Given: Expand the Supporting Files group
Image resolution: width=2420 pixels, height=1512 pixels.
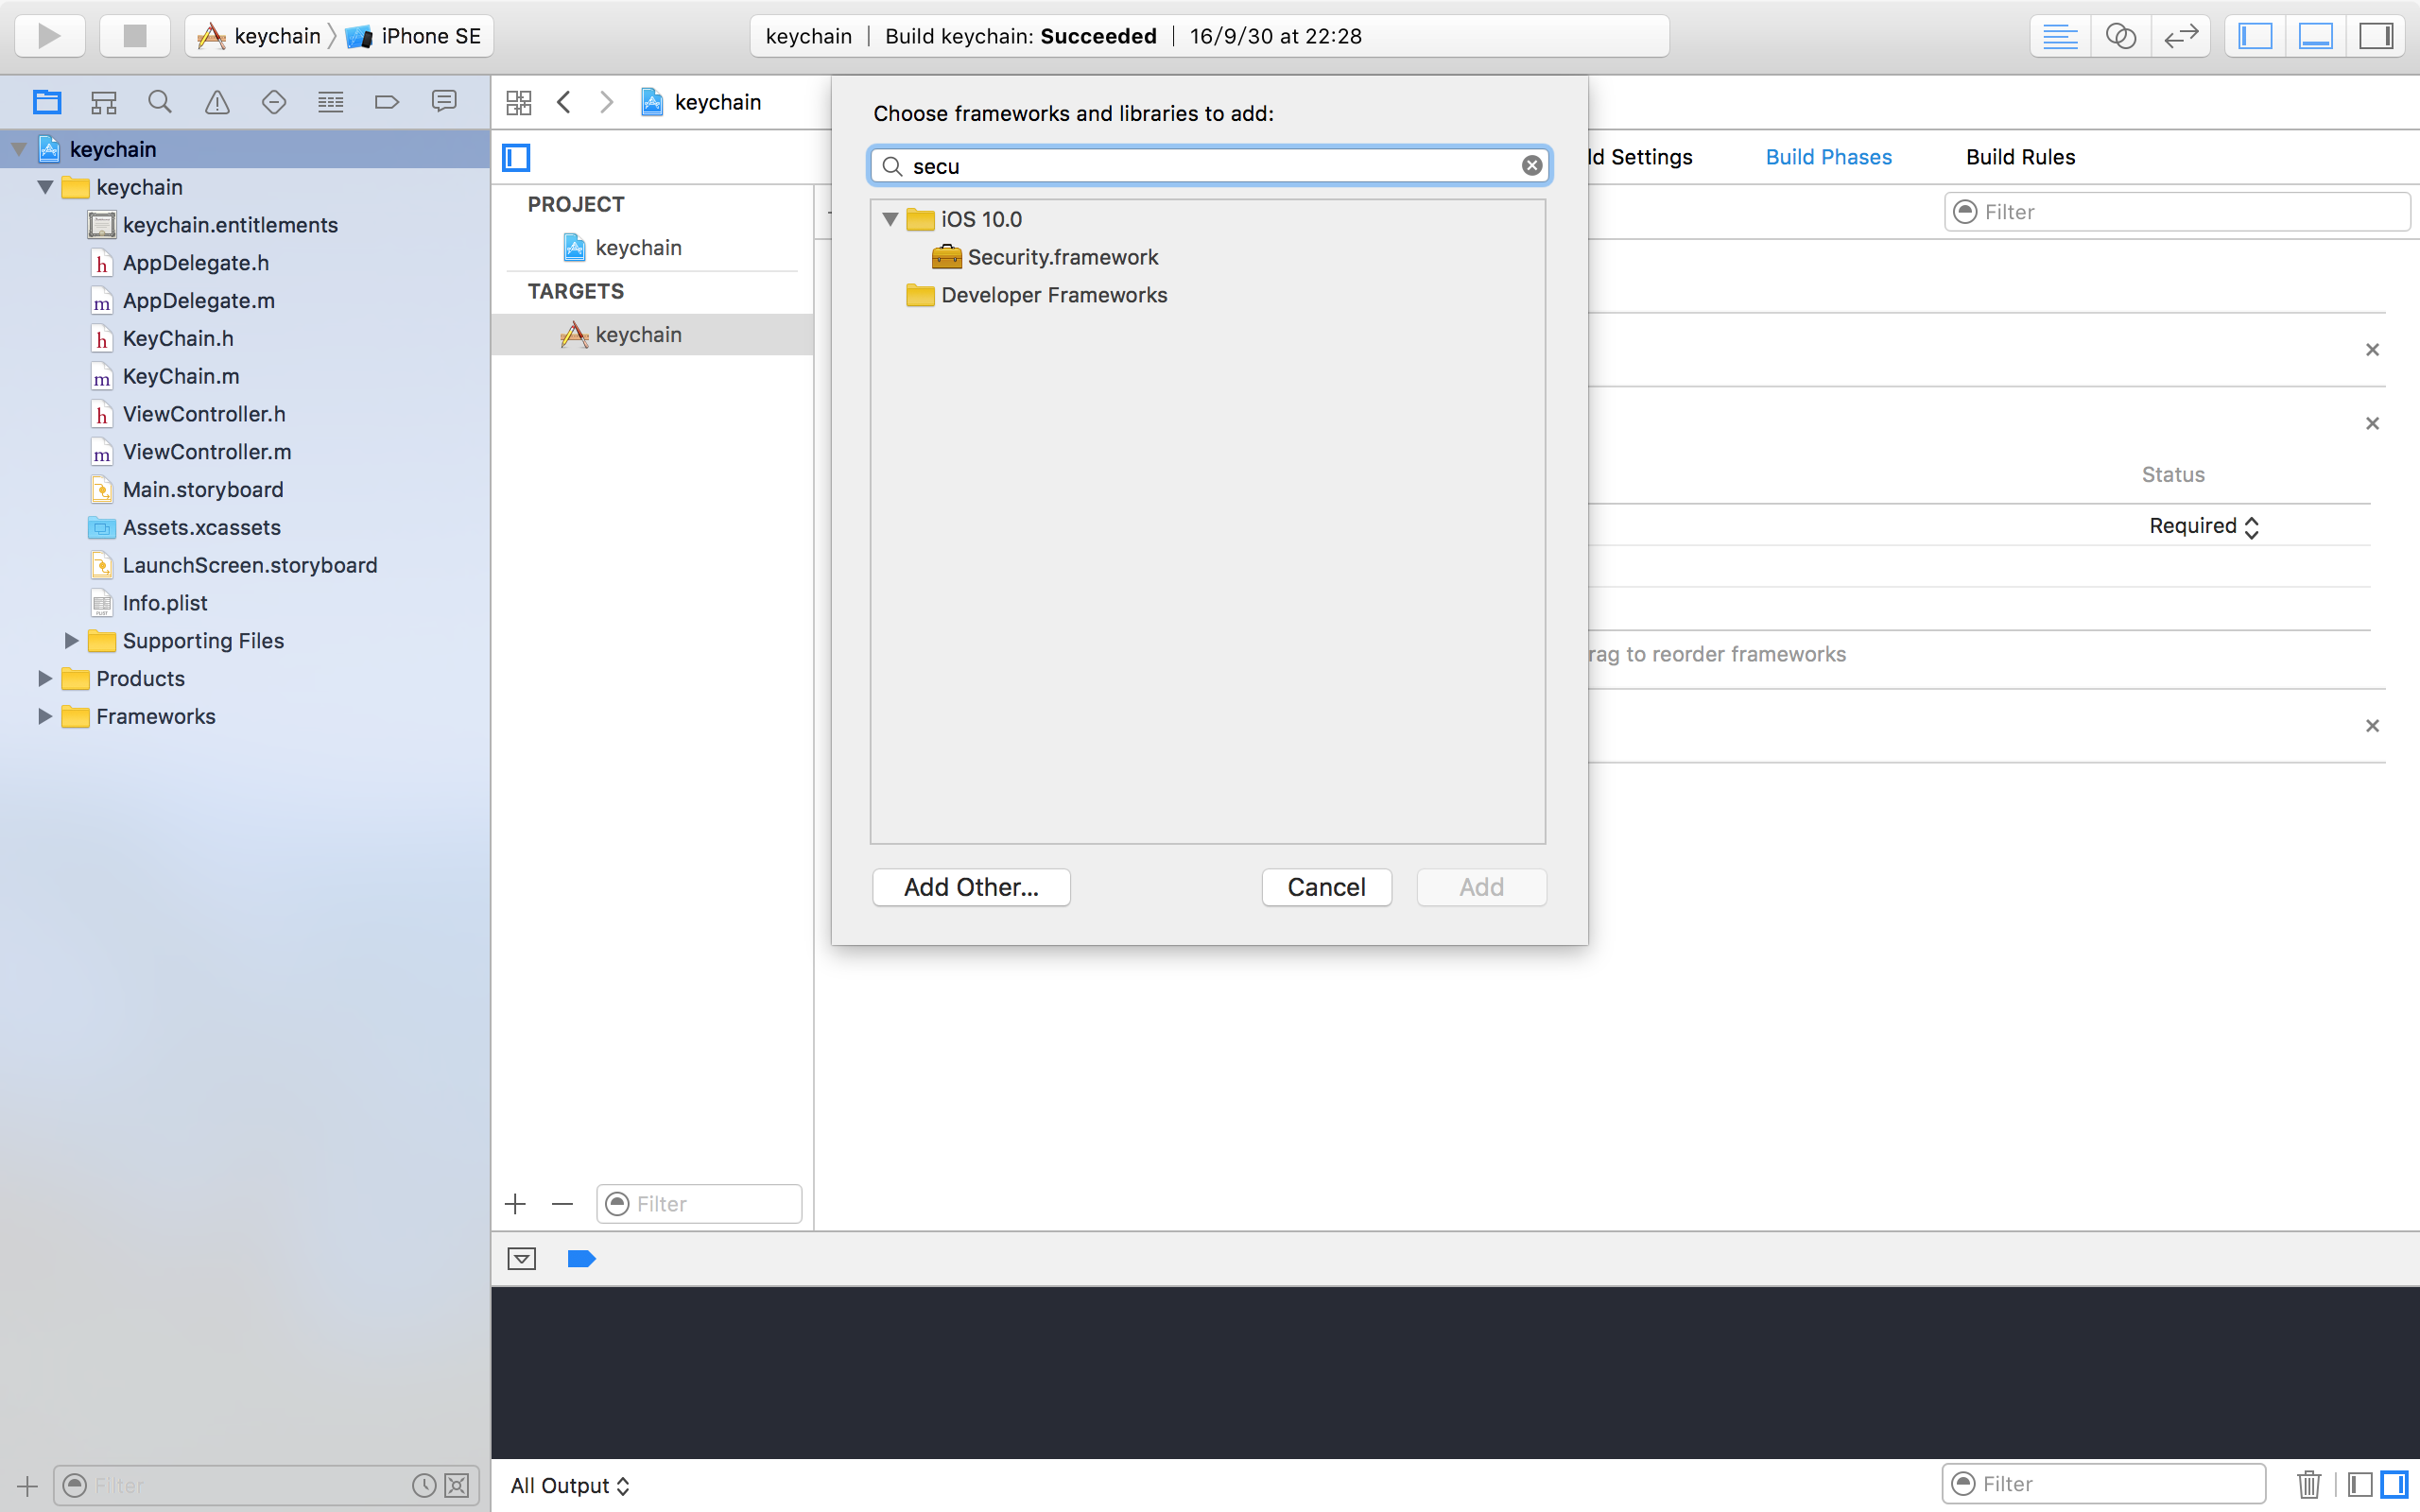Looking at the screenshot, I should (71, 641).
